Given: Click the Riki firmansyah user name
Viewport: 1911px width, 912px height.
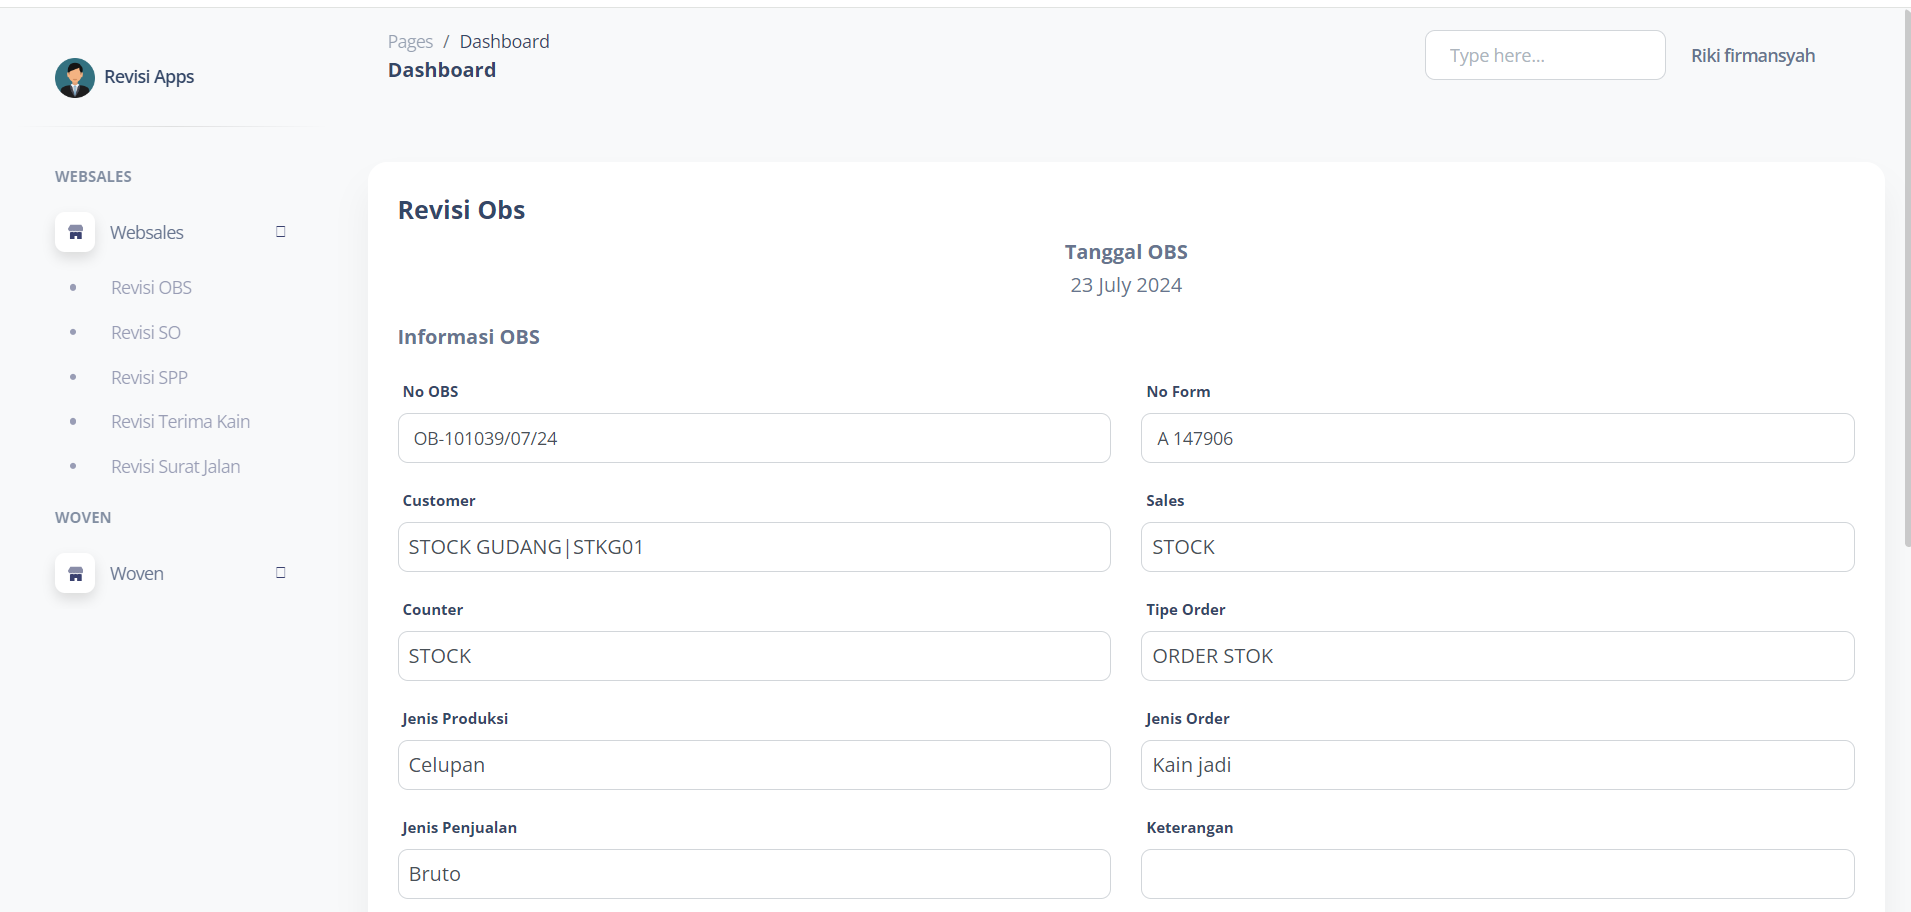Looking at the screenshot, I should (1752, 56).
